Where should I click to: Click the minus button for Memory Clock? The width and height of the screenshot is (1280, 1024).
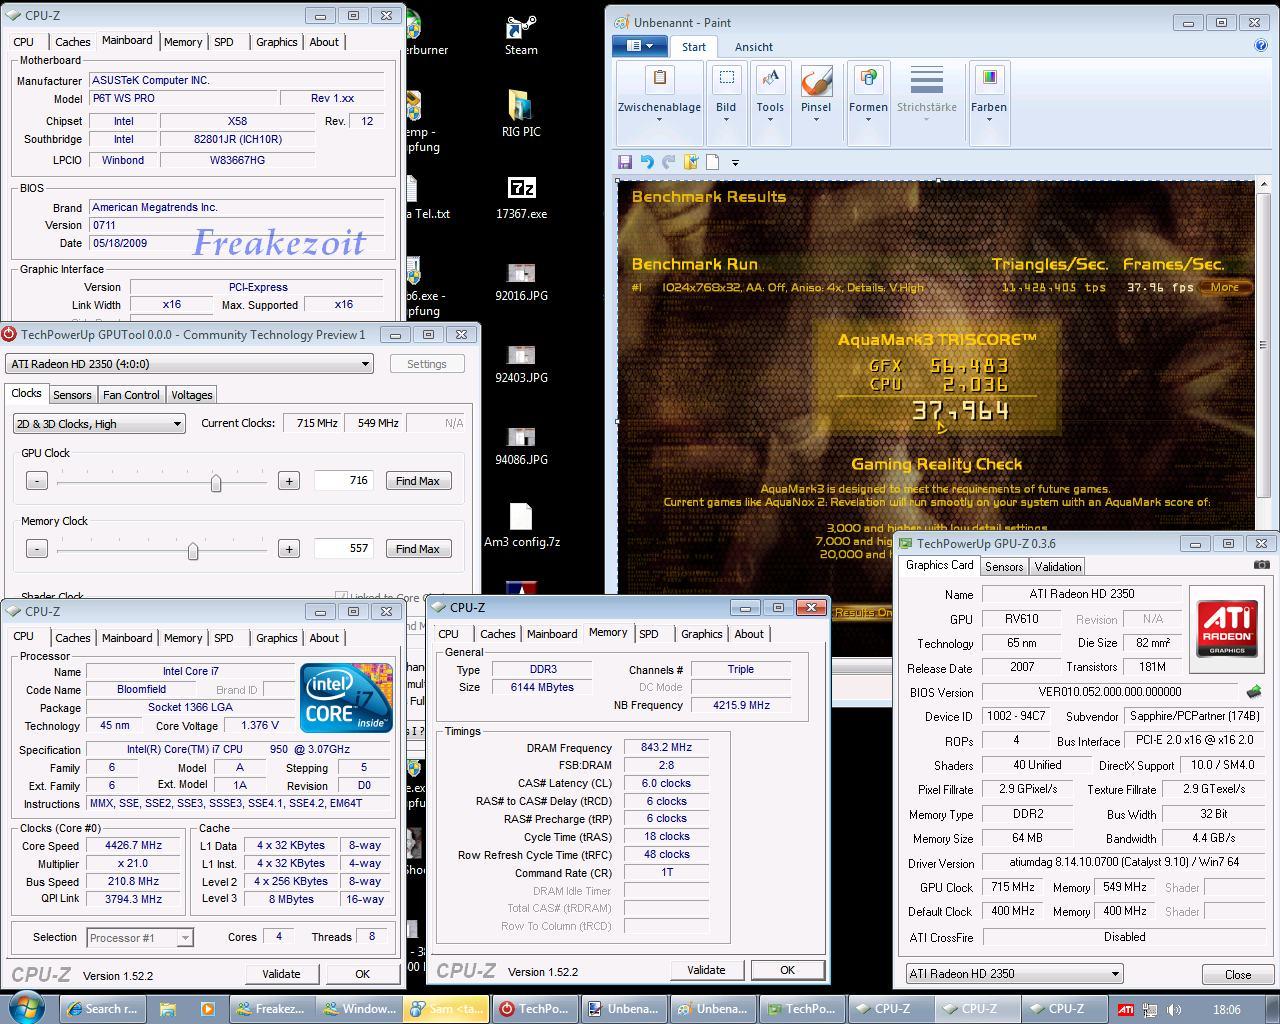coord(36,549)
